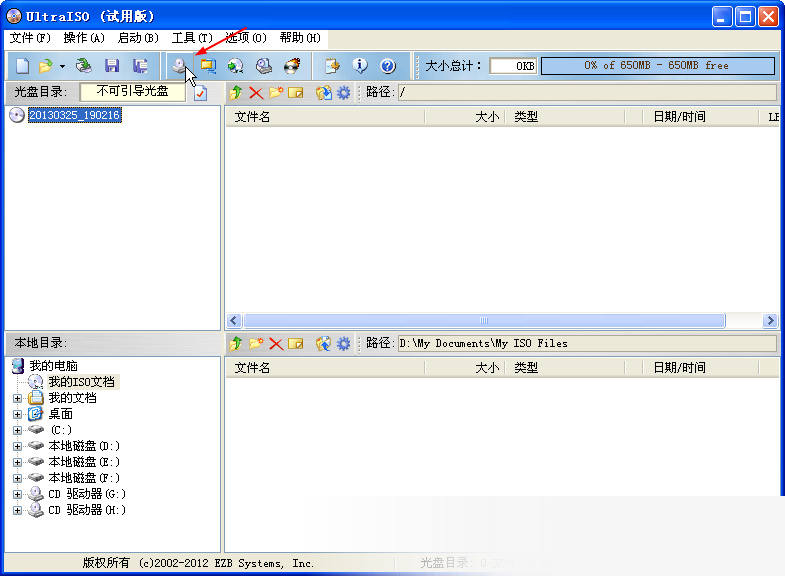The image size is (785, 576).
Task: Open the 选项(O) menu
Action: click(246, 38)
